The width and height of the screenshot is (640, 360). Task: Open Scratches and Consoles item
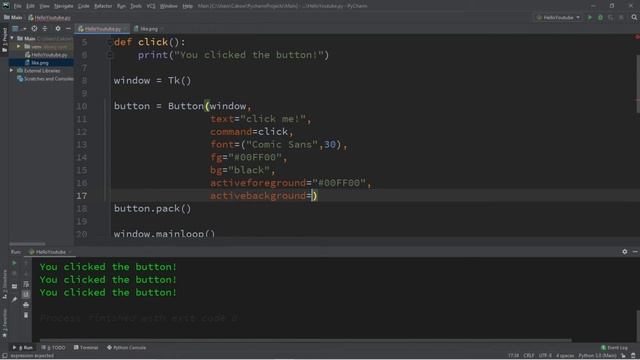[45, 79]
